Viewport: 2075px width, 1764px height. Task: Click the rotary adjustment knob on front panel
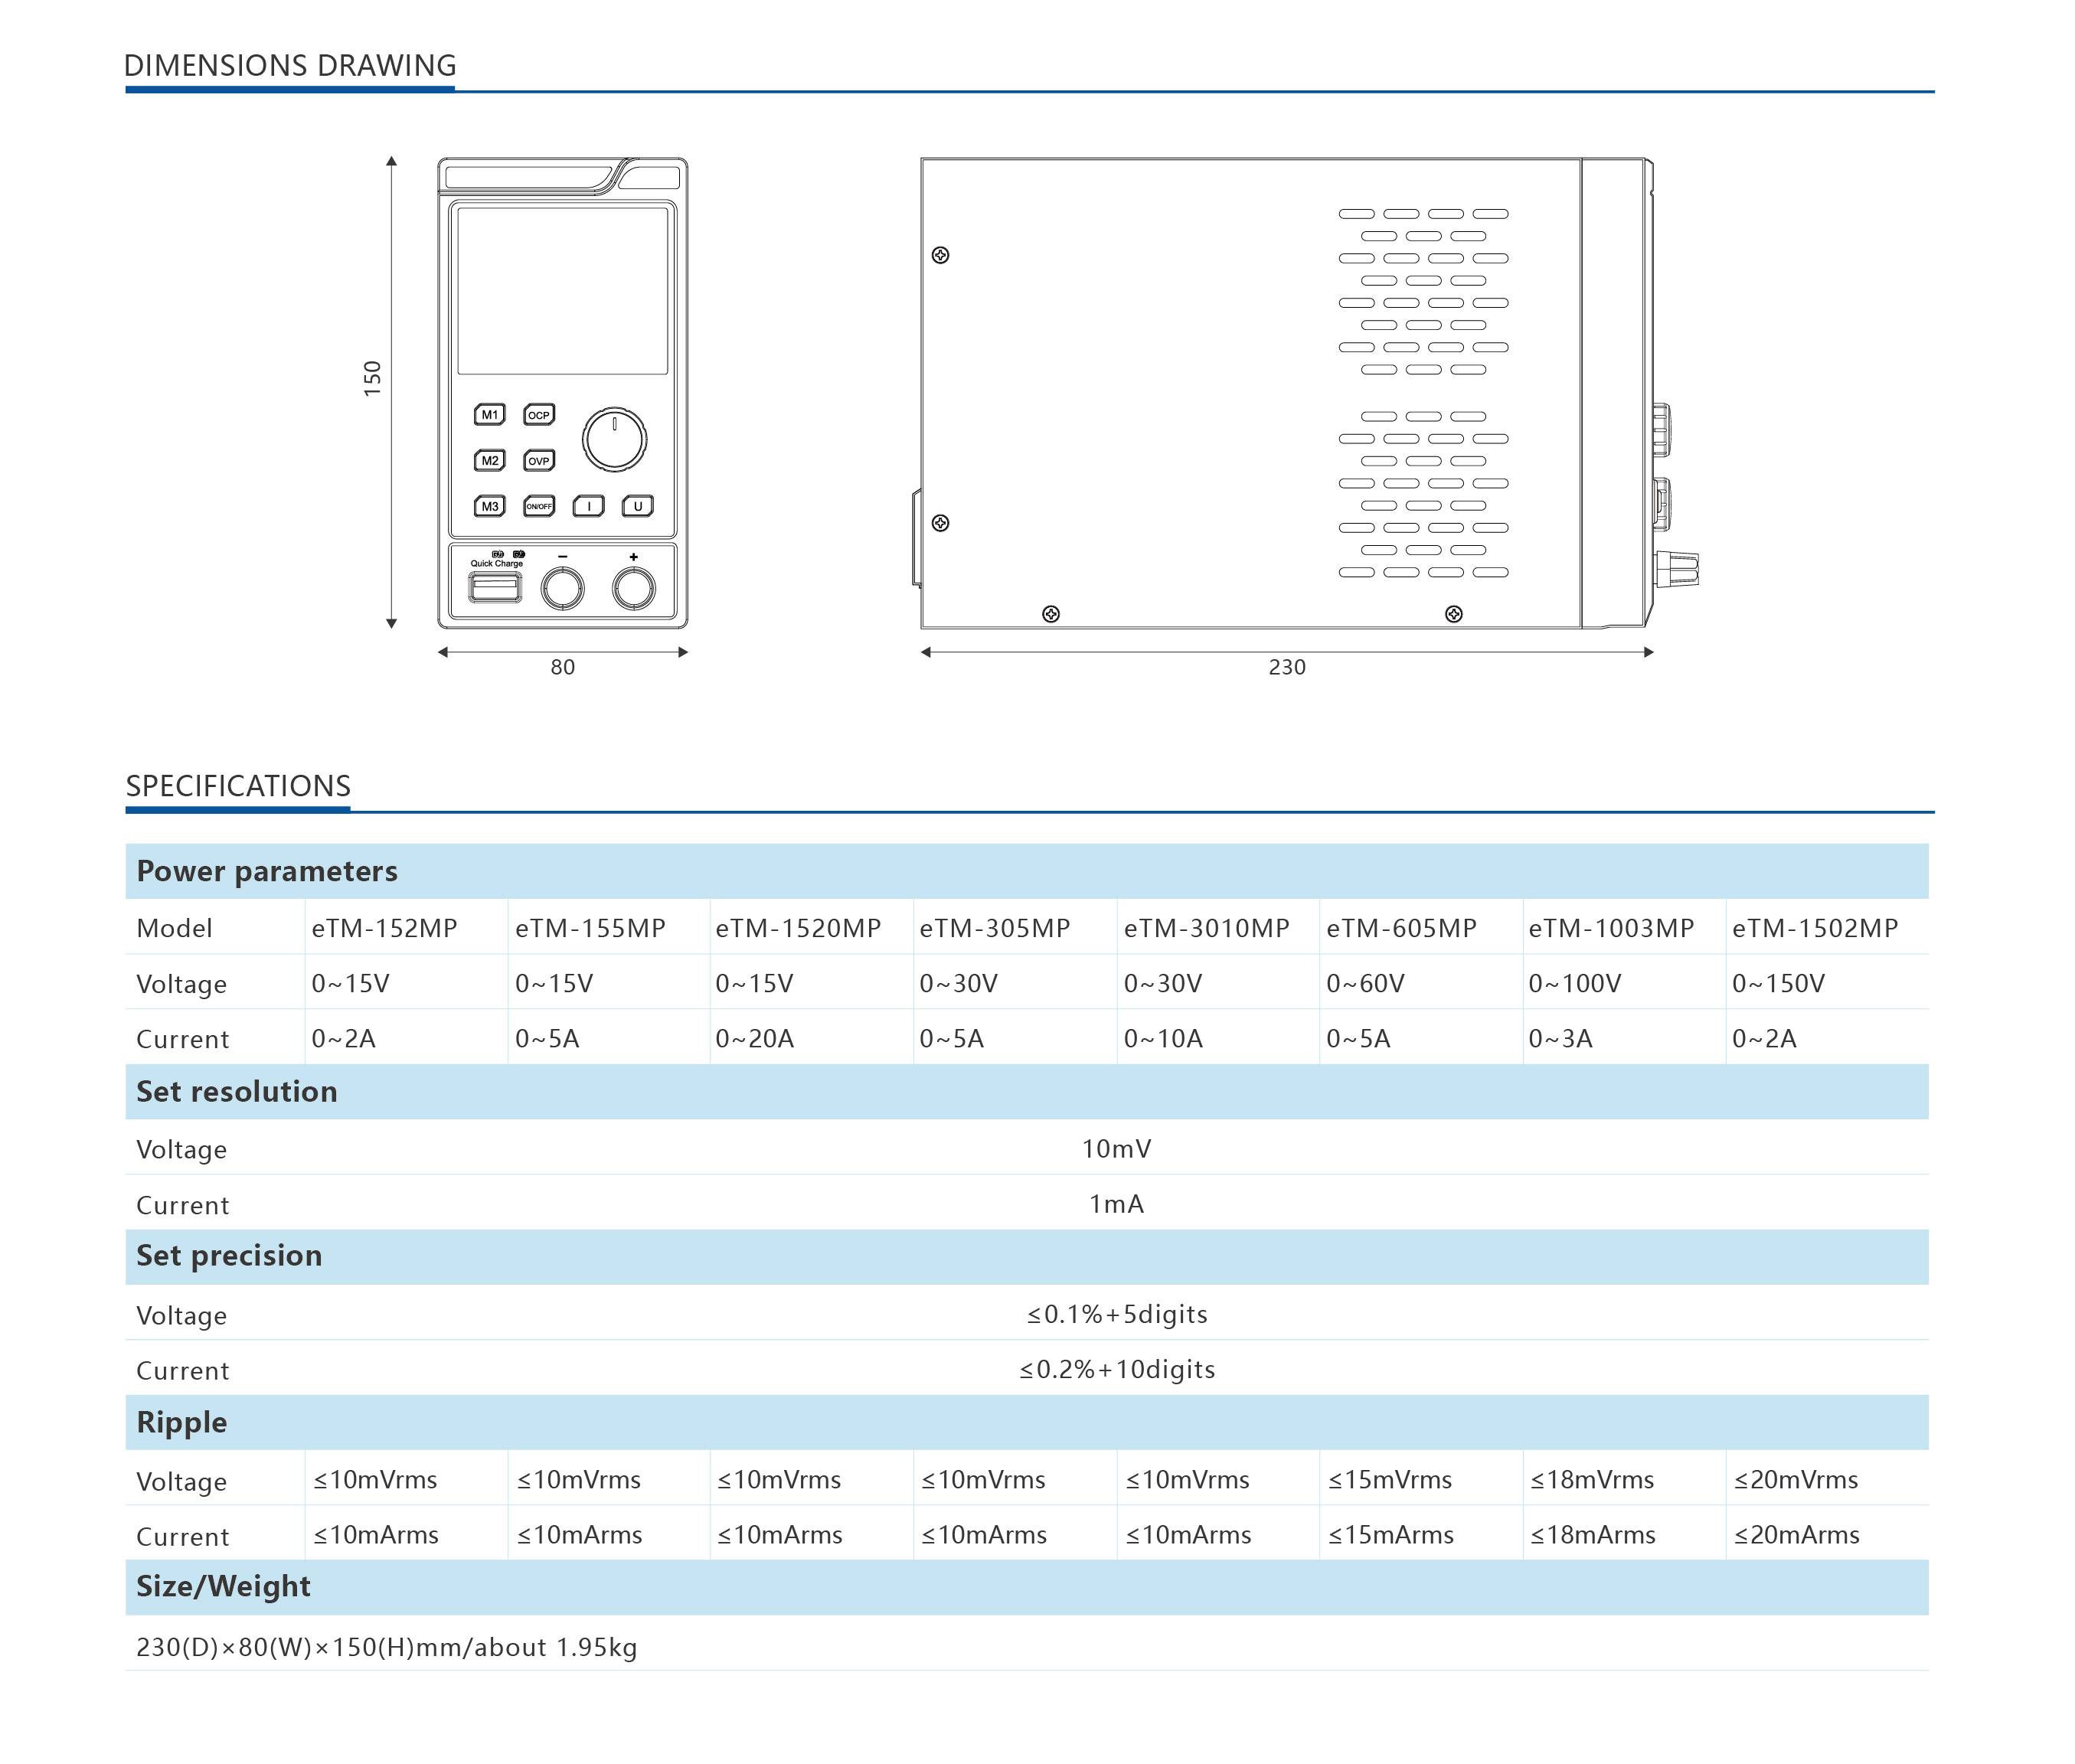(614, 439)
